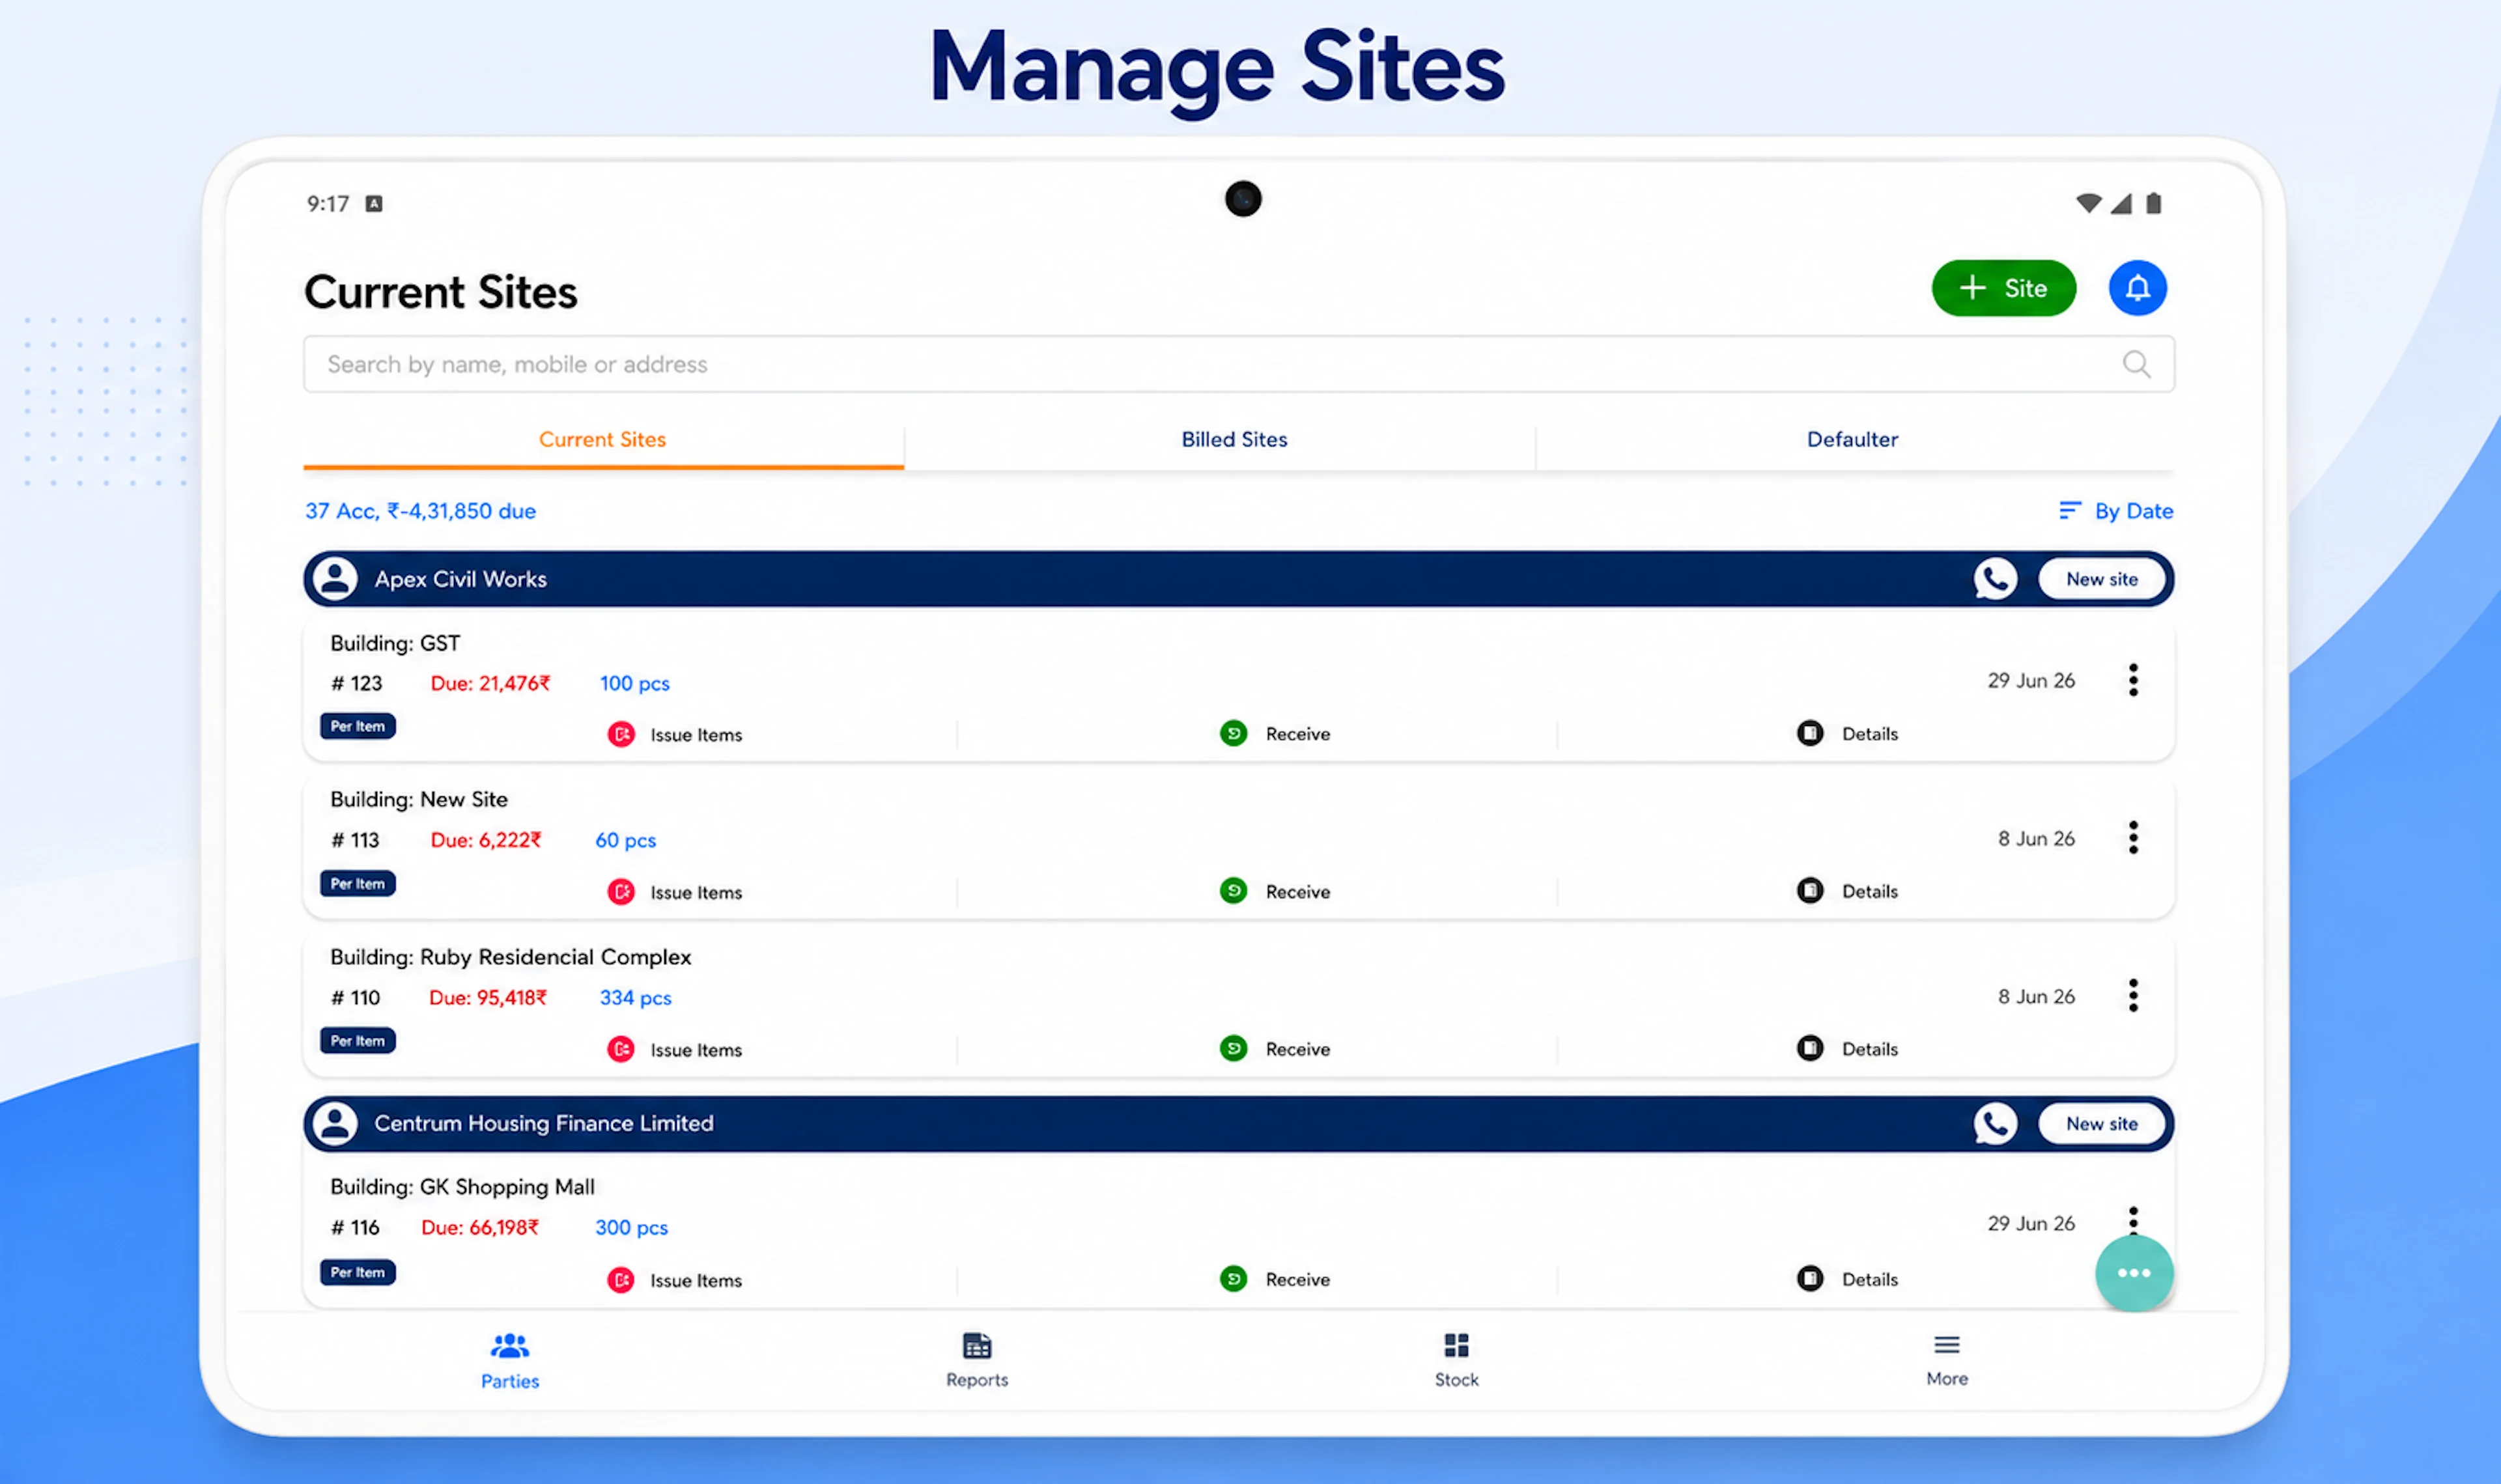This screenshot has width=2501, height=1484.
Task: Open the By Date sort options
Action: point(2115,511)
